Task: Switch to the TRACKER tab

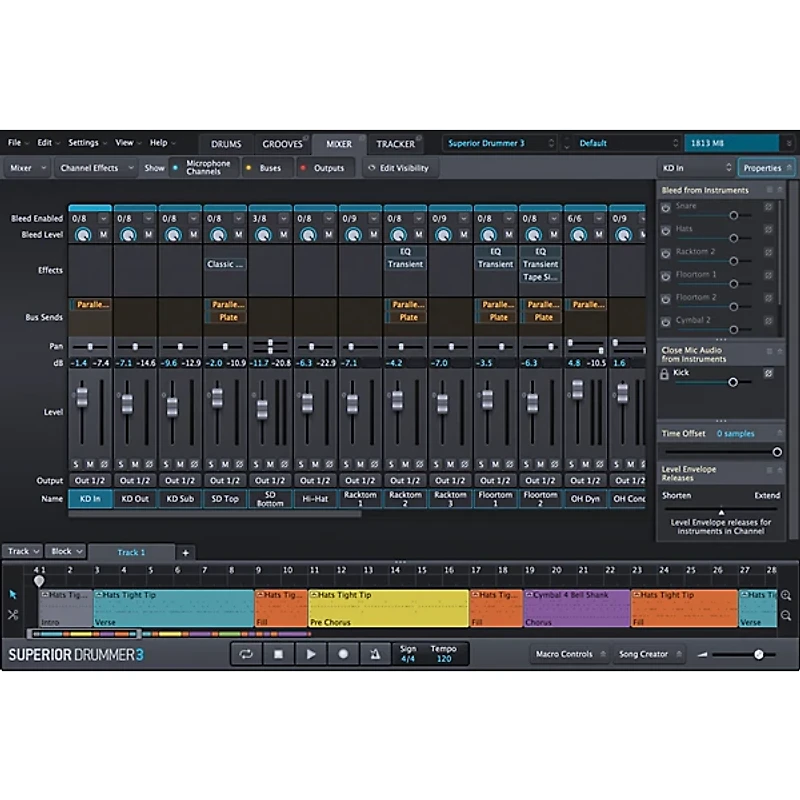Action: [396, 143]
